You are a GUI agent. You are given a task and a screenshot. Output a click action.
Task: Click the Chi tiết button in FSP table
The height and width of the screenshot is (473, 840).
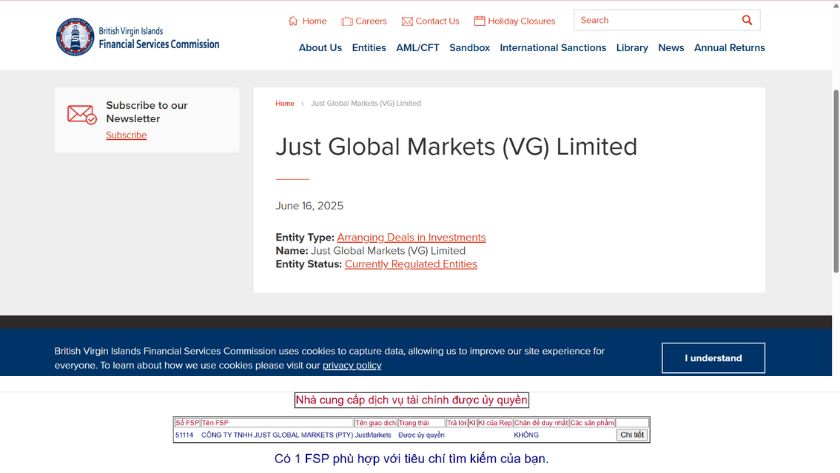point(632,435)
